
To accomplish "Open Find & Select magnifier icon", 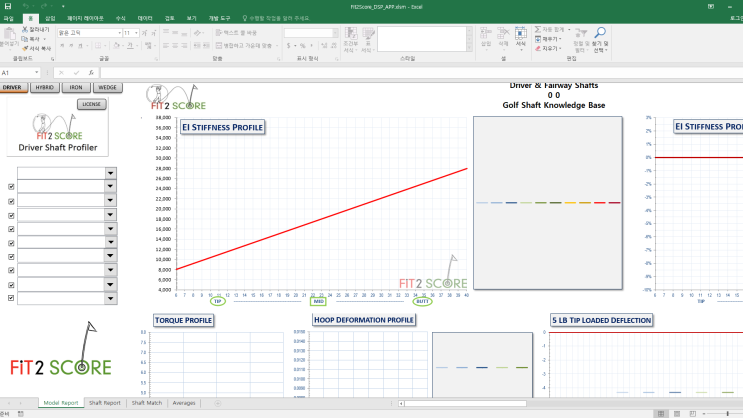I will [600, 33].
